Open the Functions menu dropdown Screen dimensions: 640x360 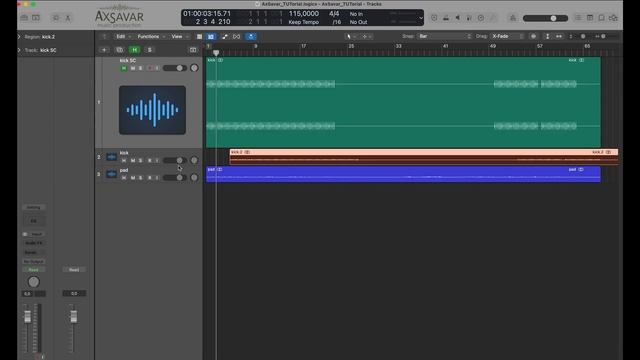click(151, 36)
